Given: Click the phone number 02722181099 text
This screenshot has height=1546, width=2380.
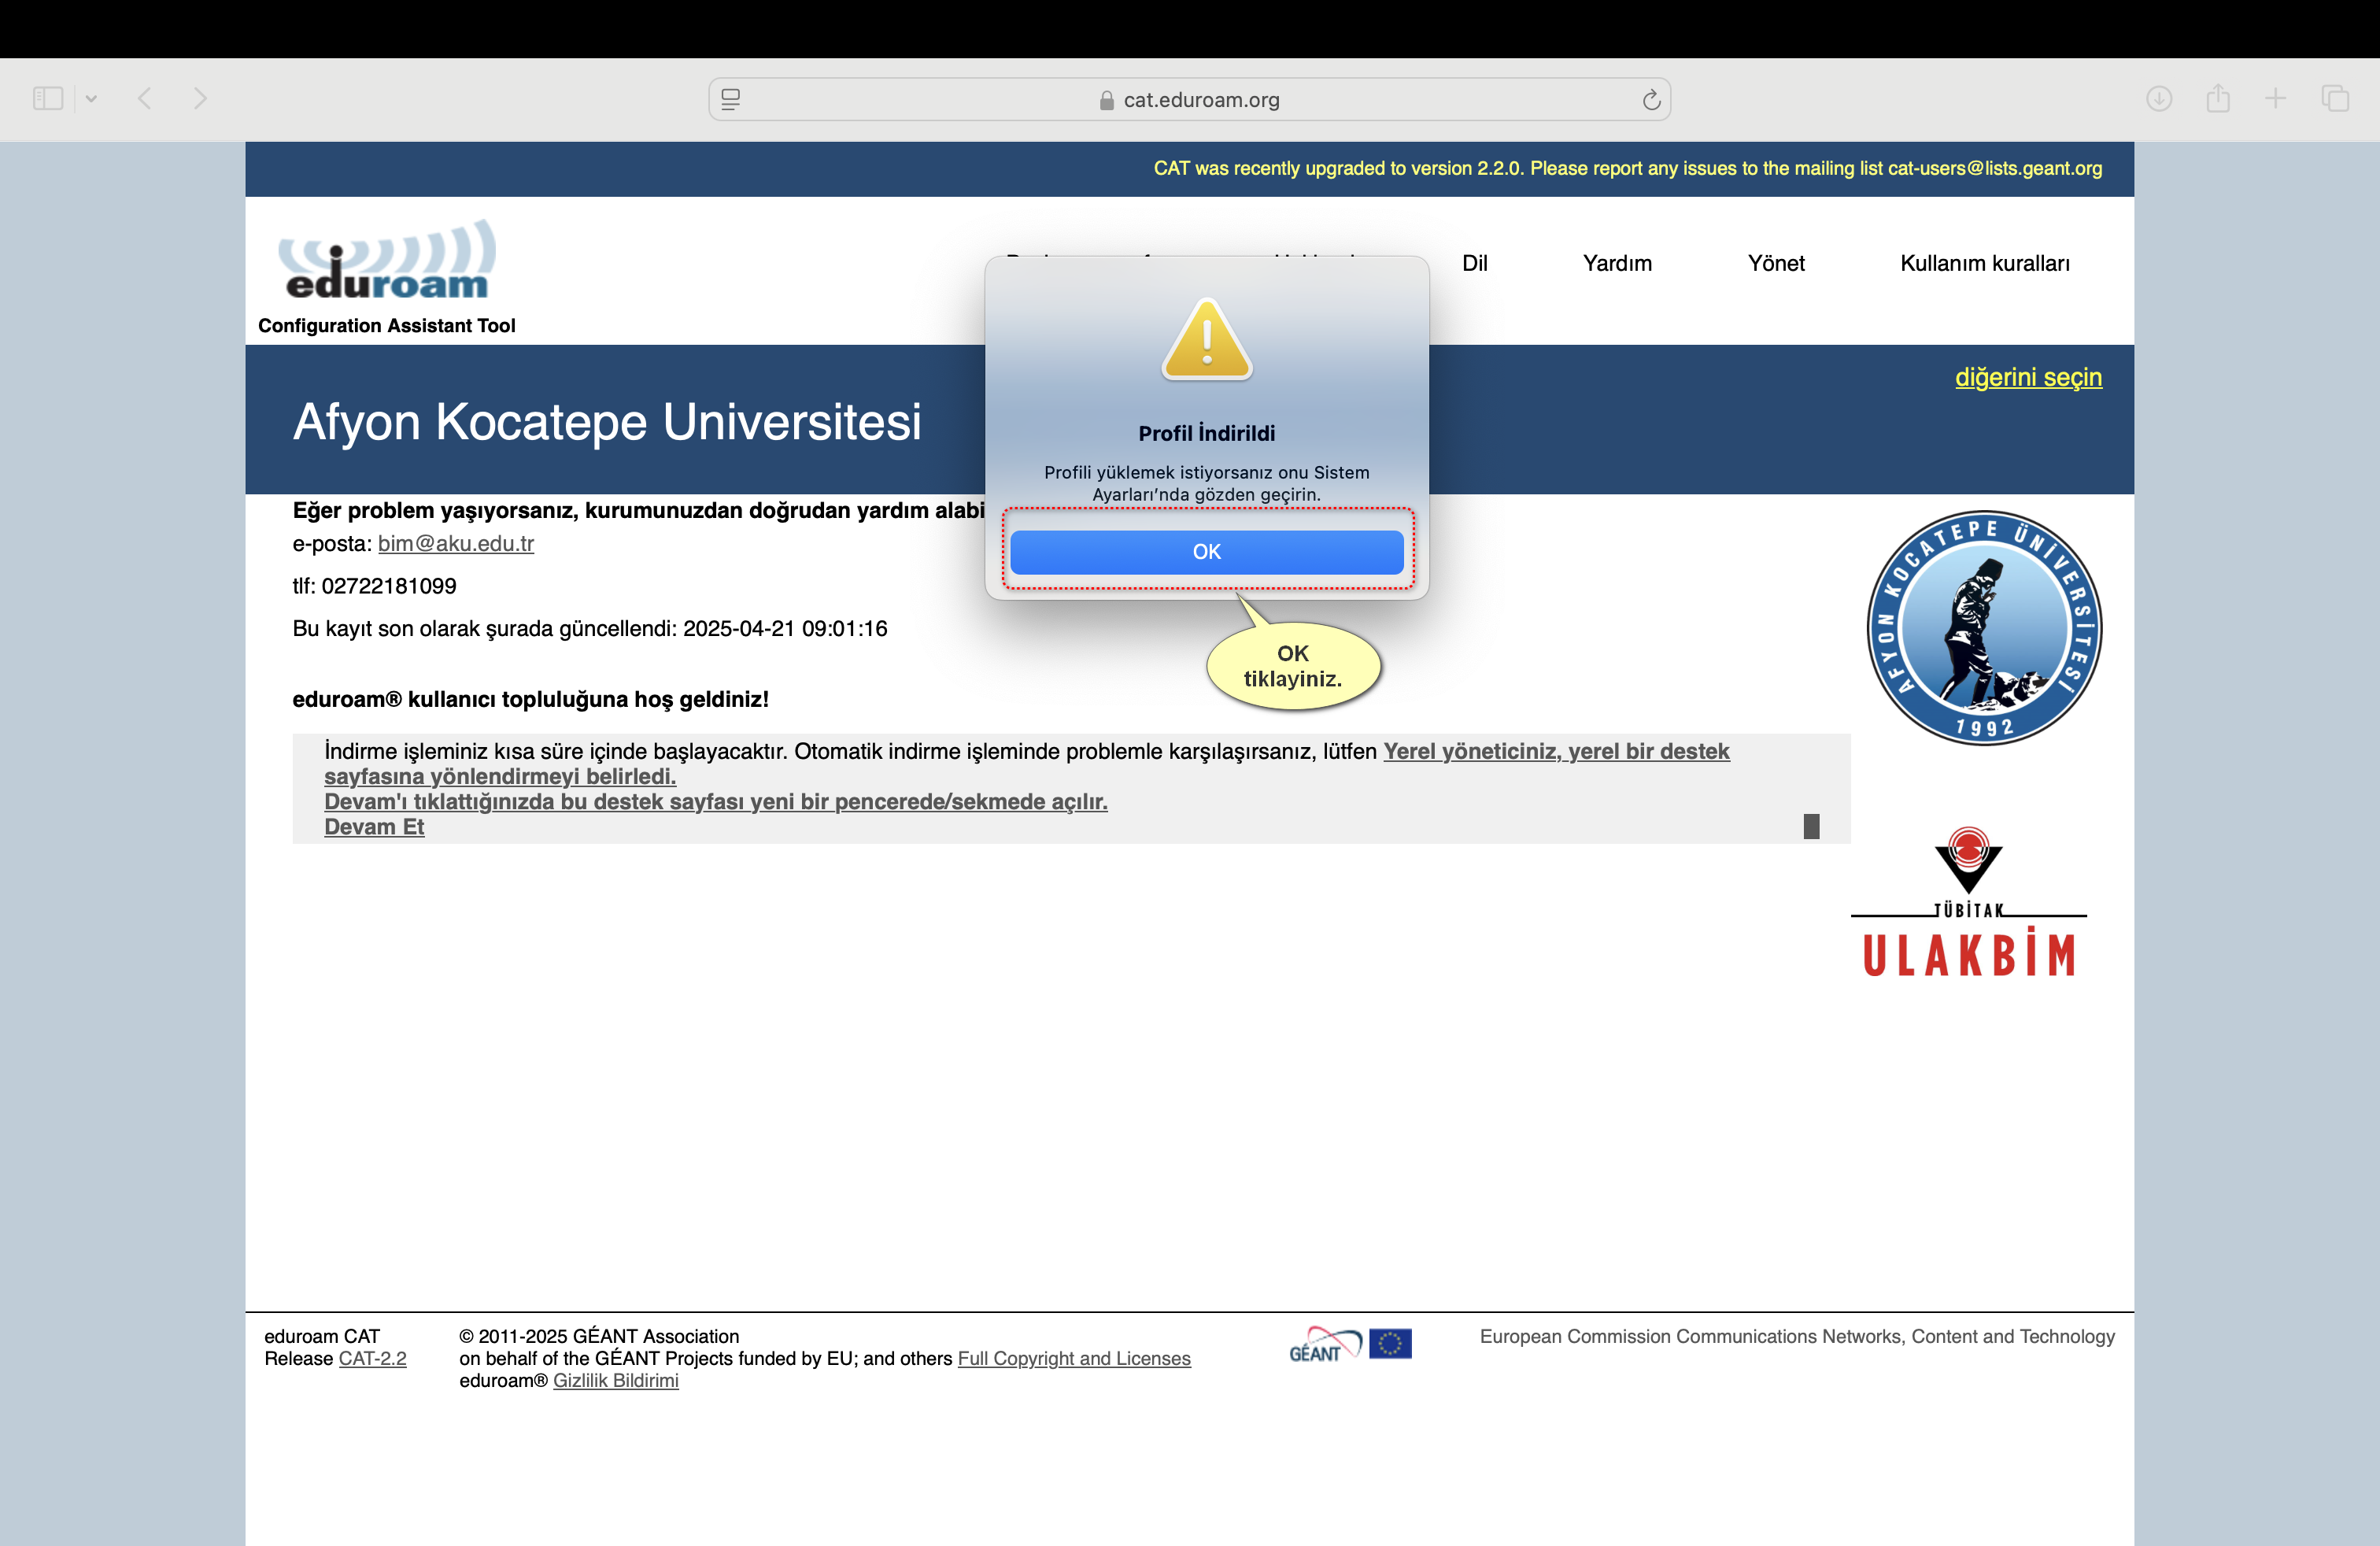Looking at the screenshot, I should pos(389,586).
